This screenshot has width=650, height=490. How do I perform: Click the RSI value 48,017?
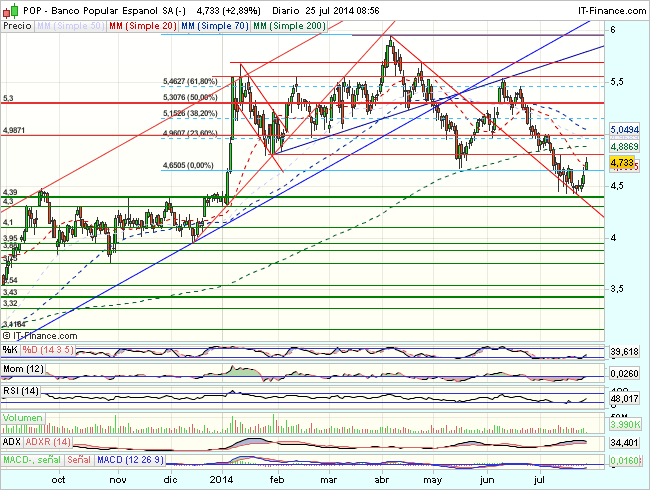(624, 398)
